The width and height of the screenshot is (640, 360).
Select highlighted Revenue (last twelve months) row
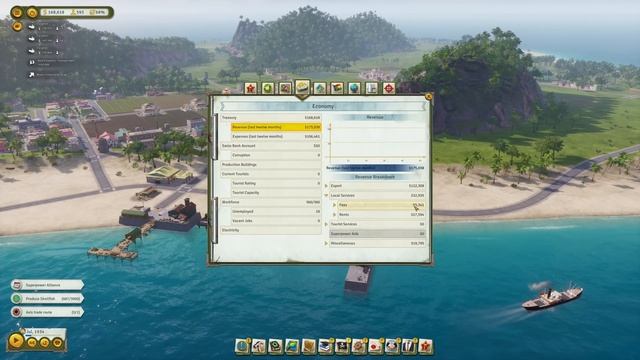(276, 127)
